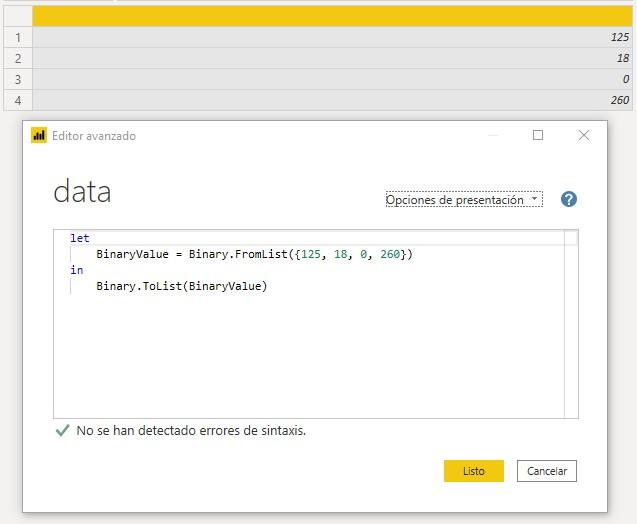This screenshot has width=637, height=524.
Task: Maximize the Editor avanzado dialog
Action: point(538,135)
